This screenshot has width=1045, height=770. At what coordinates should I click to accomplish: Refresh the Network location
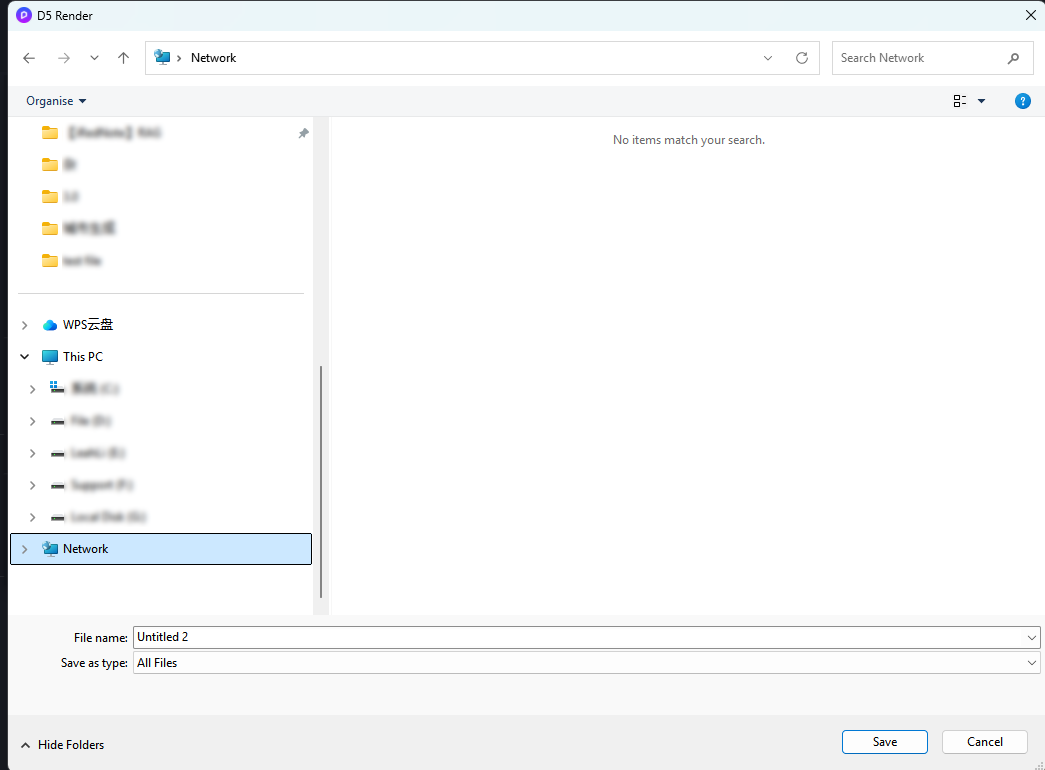coord(801,58)
